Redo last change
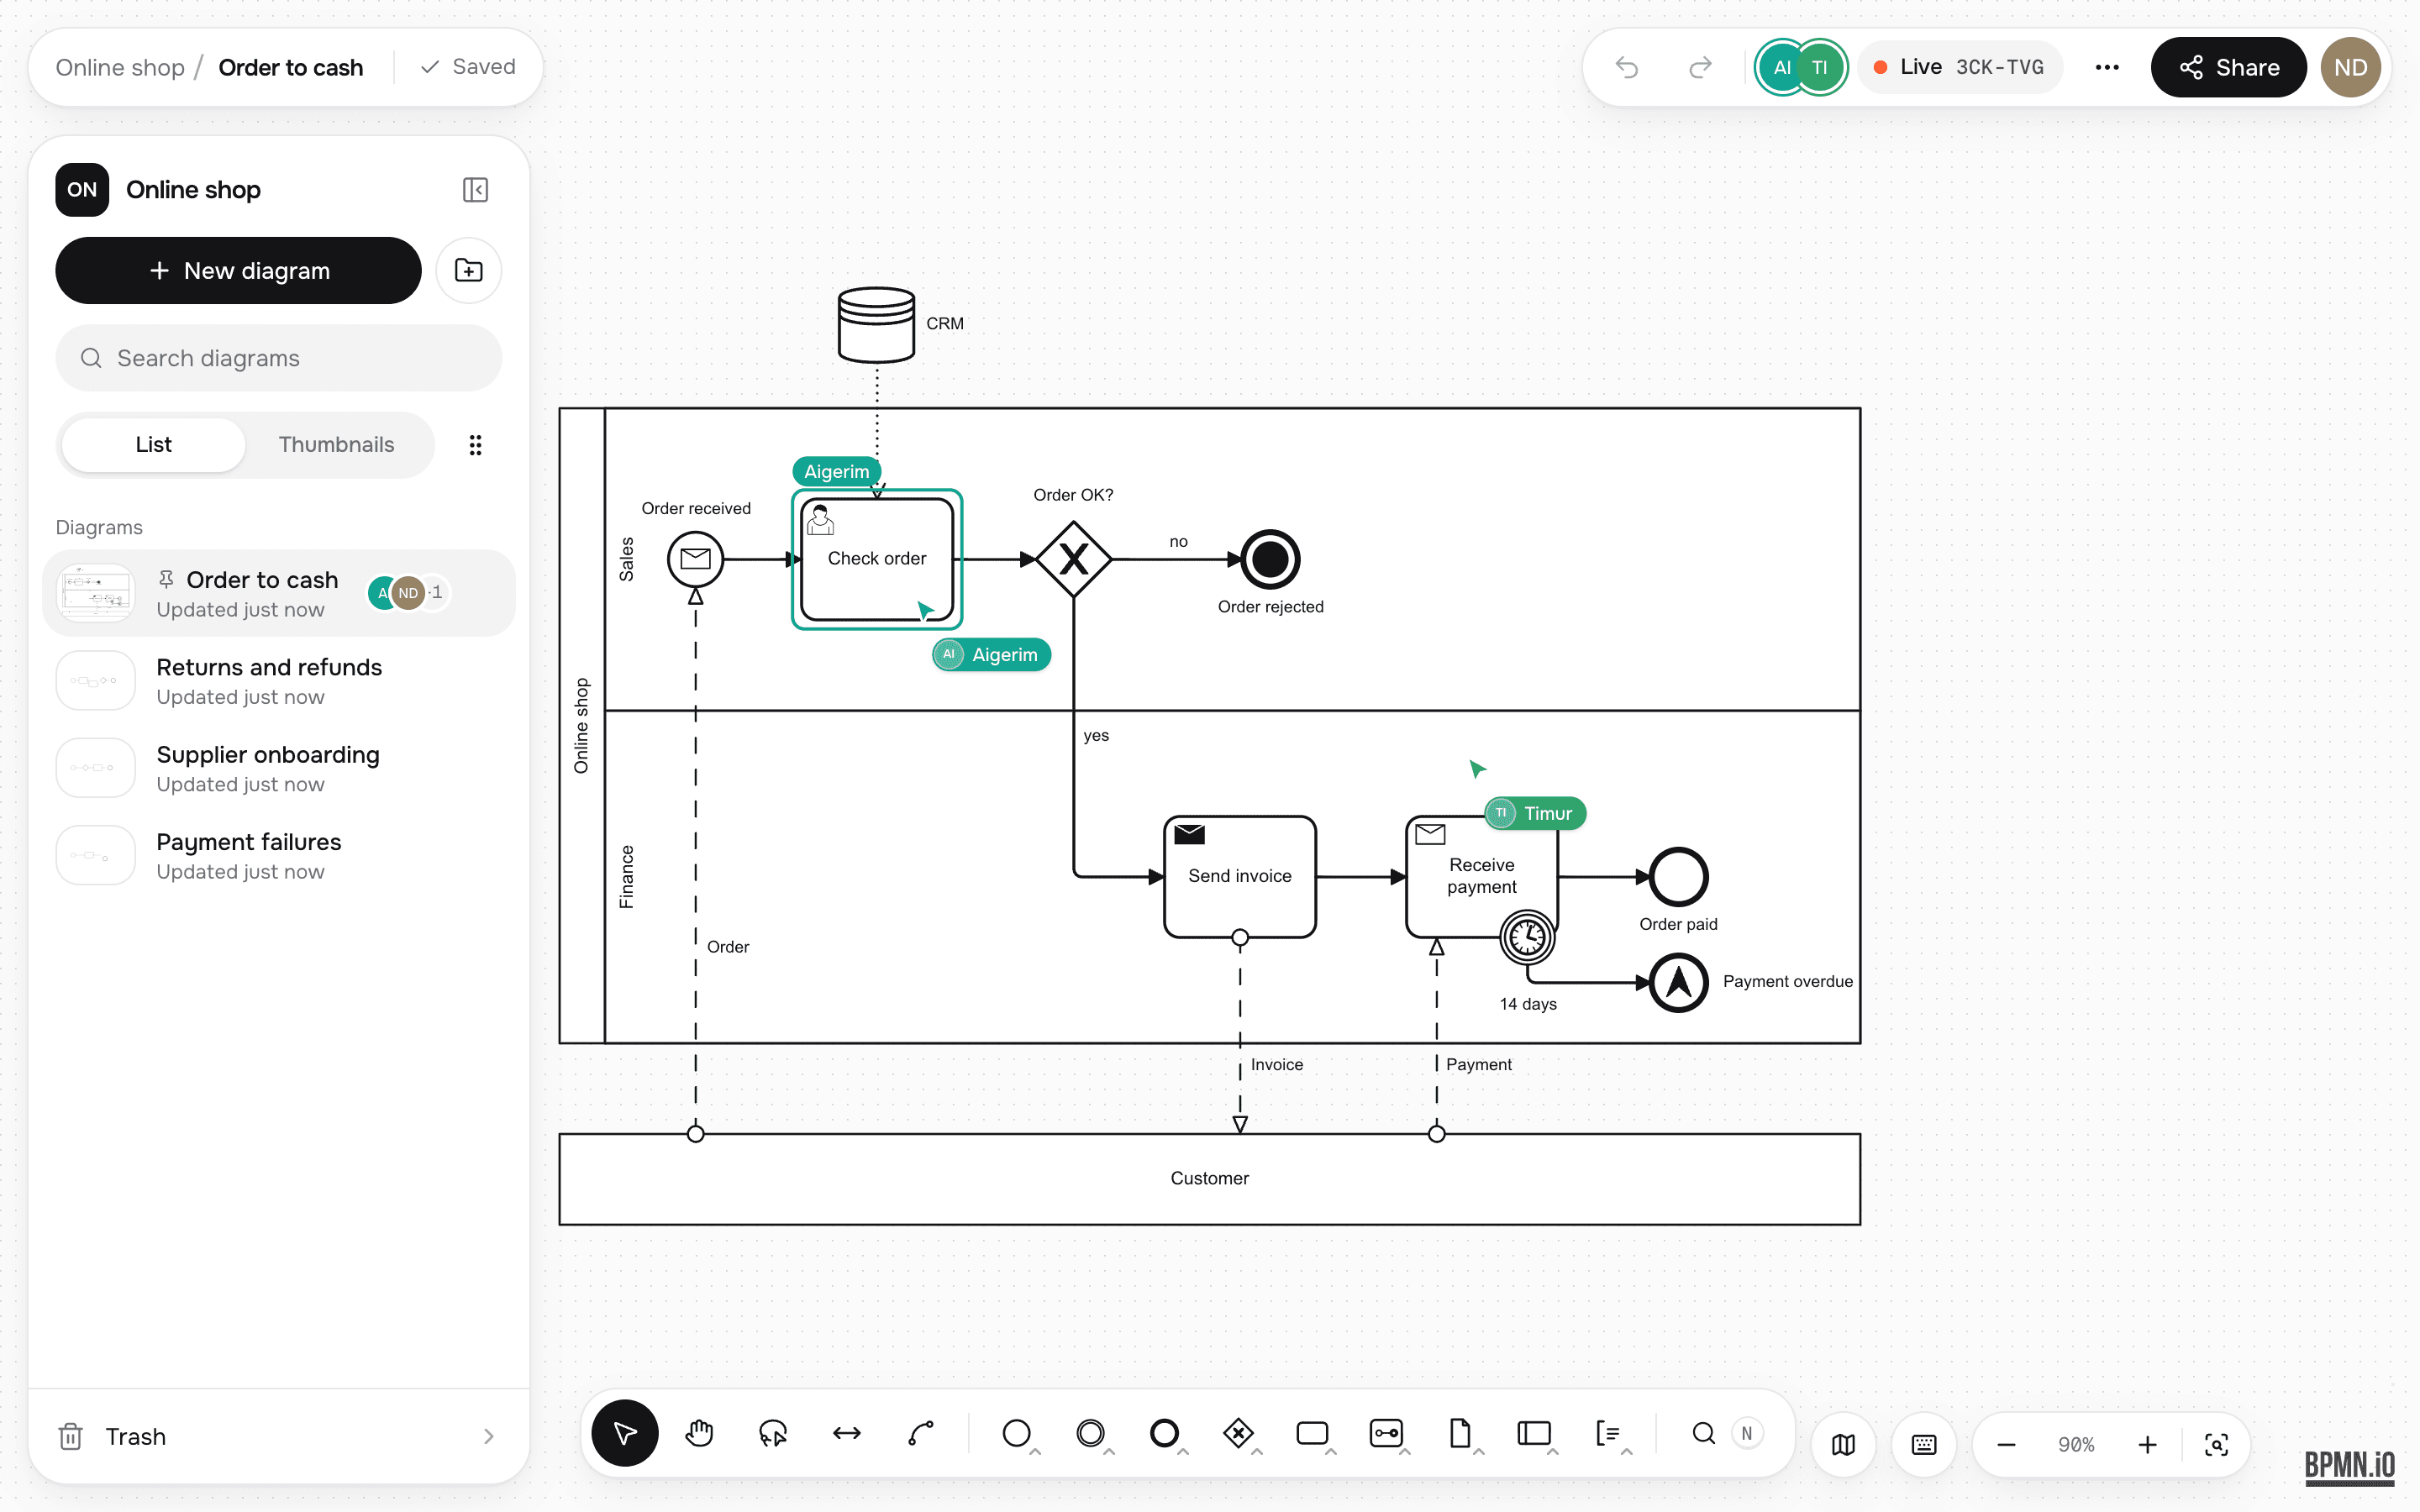 click(x=1700, y=67)
